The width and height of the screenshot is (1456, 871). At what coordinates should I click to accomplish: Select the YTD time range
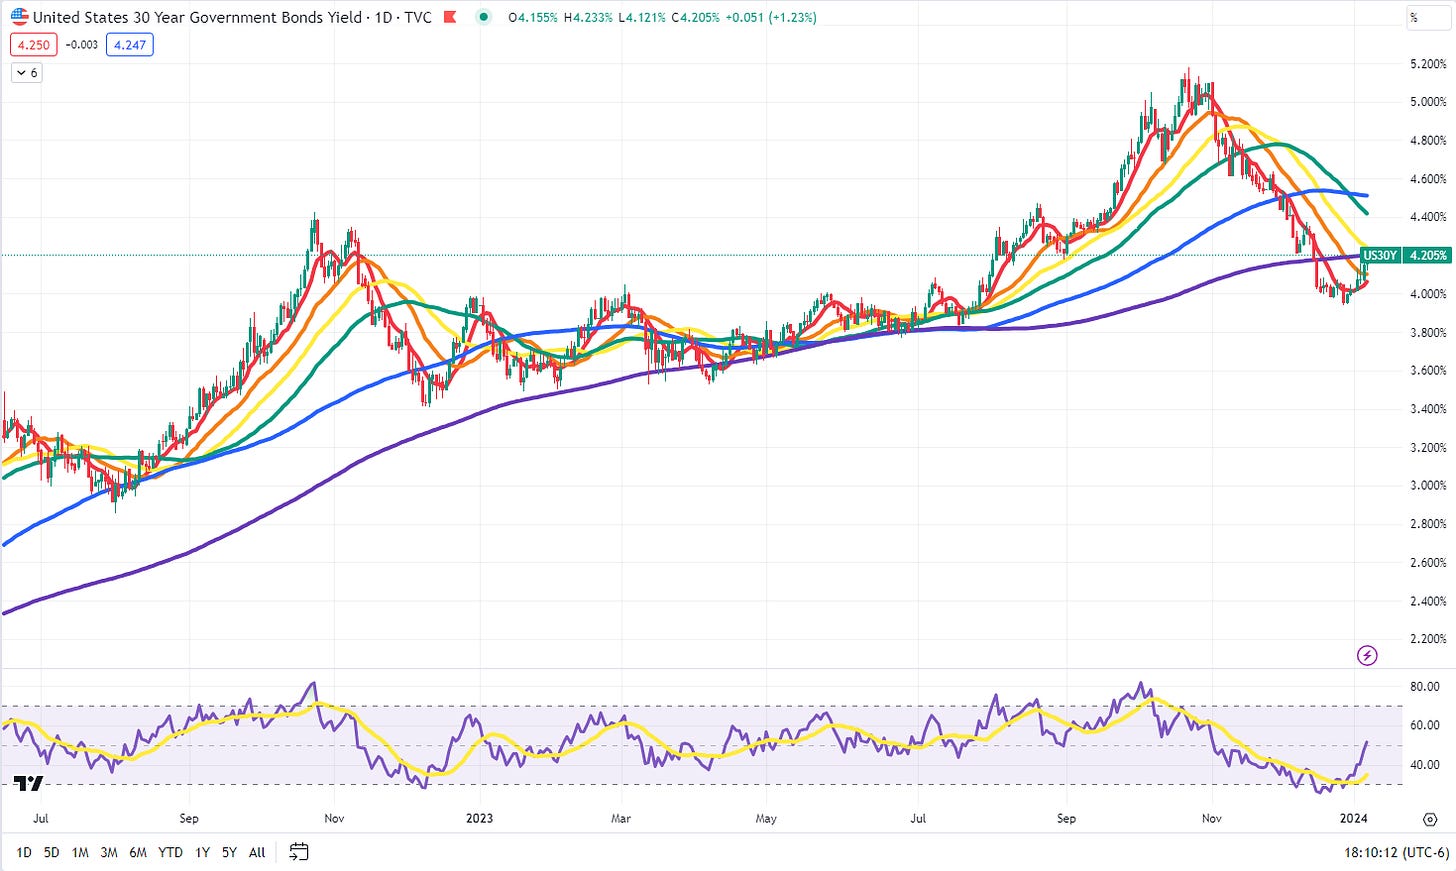tap(171, 852)
